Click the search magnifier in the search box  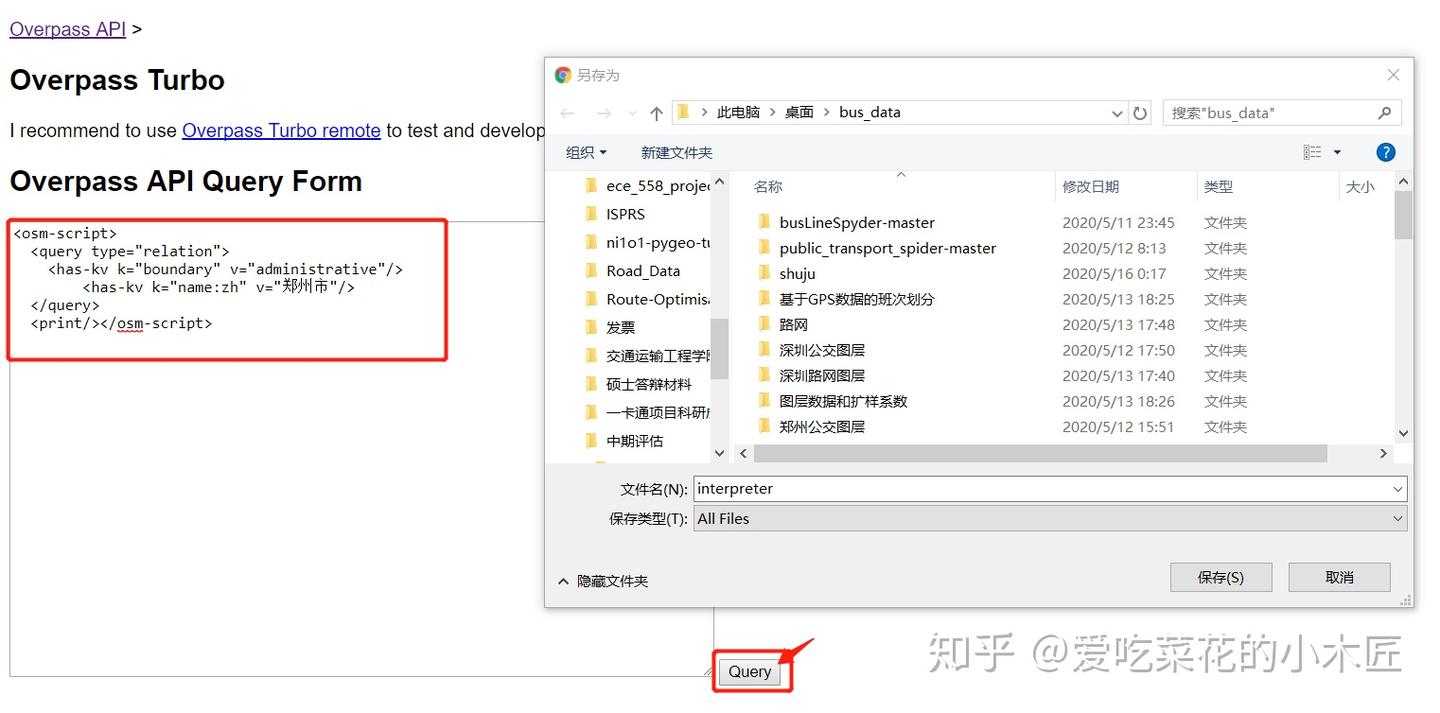pyautogui.click(x=1385, y=112)
